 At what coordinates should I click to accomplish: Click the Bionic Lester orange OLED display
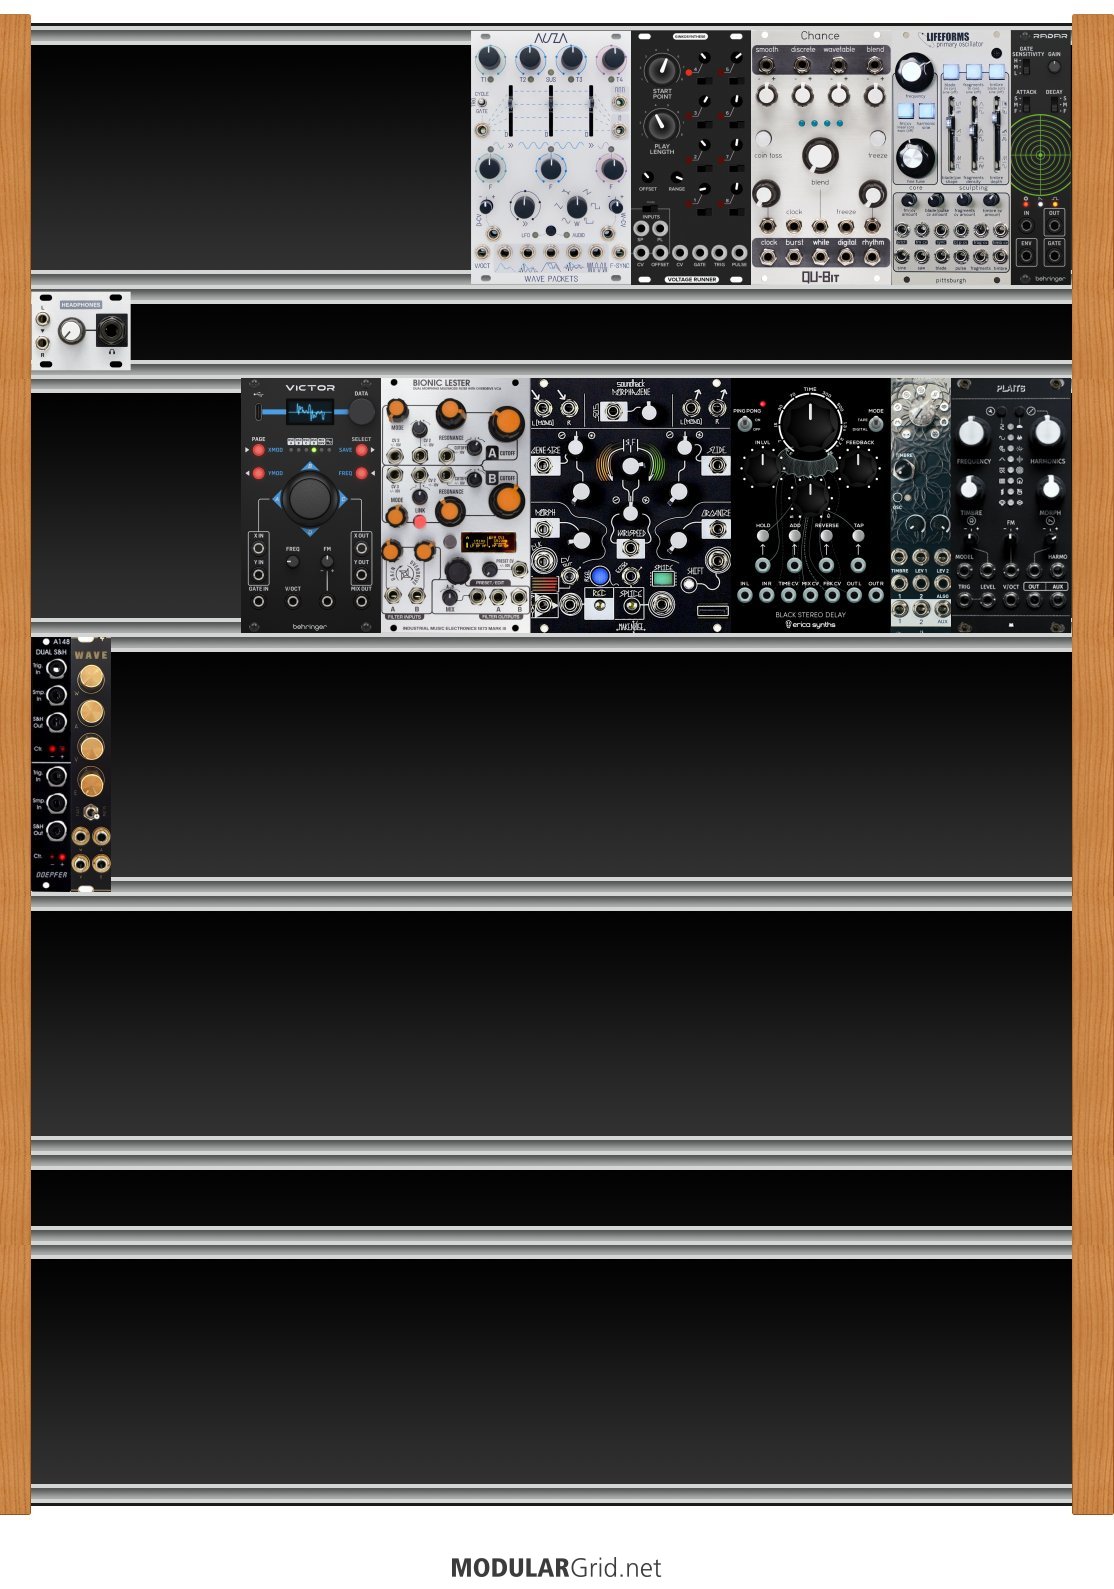pos(488,542)
